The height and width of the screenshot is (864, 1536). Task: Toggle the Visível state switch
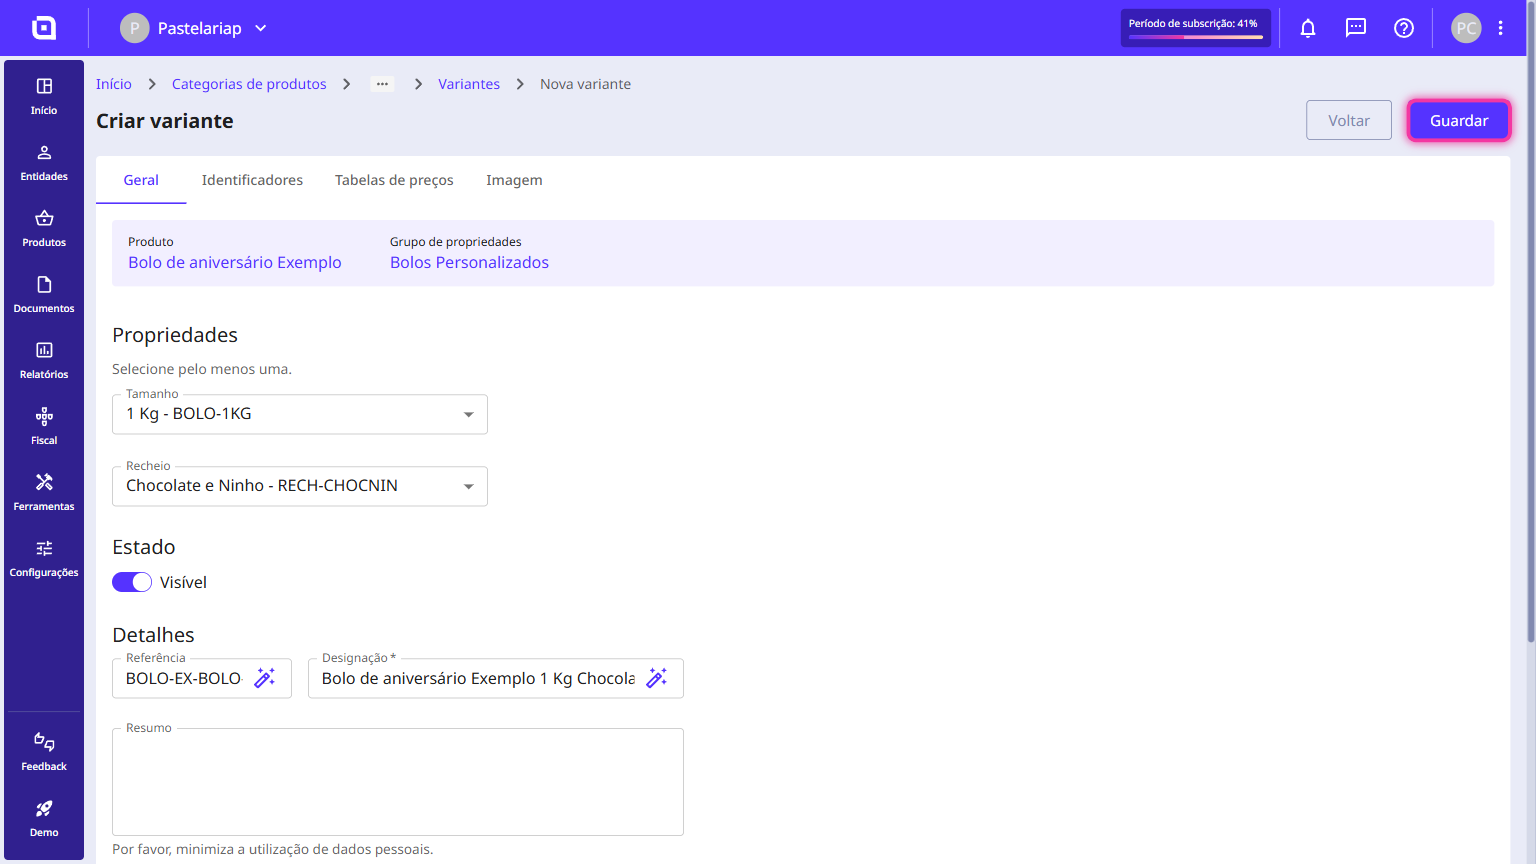click(x=132, y=582)
